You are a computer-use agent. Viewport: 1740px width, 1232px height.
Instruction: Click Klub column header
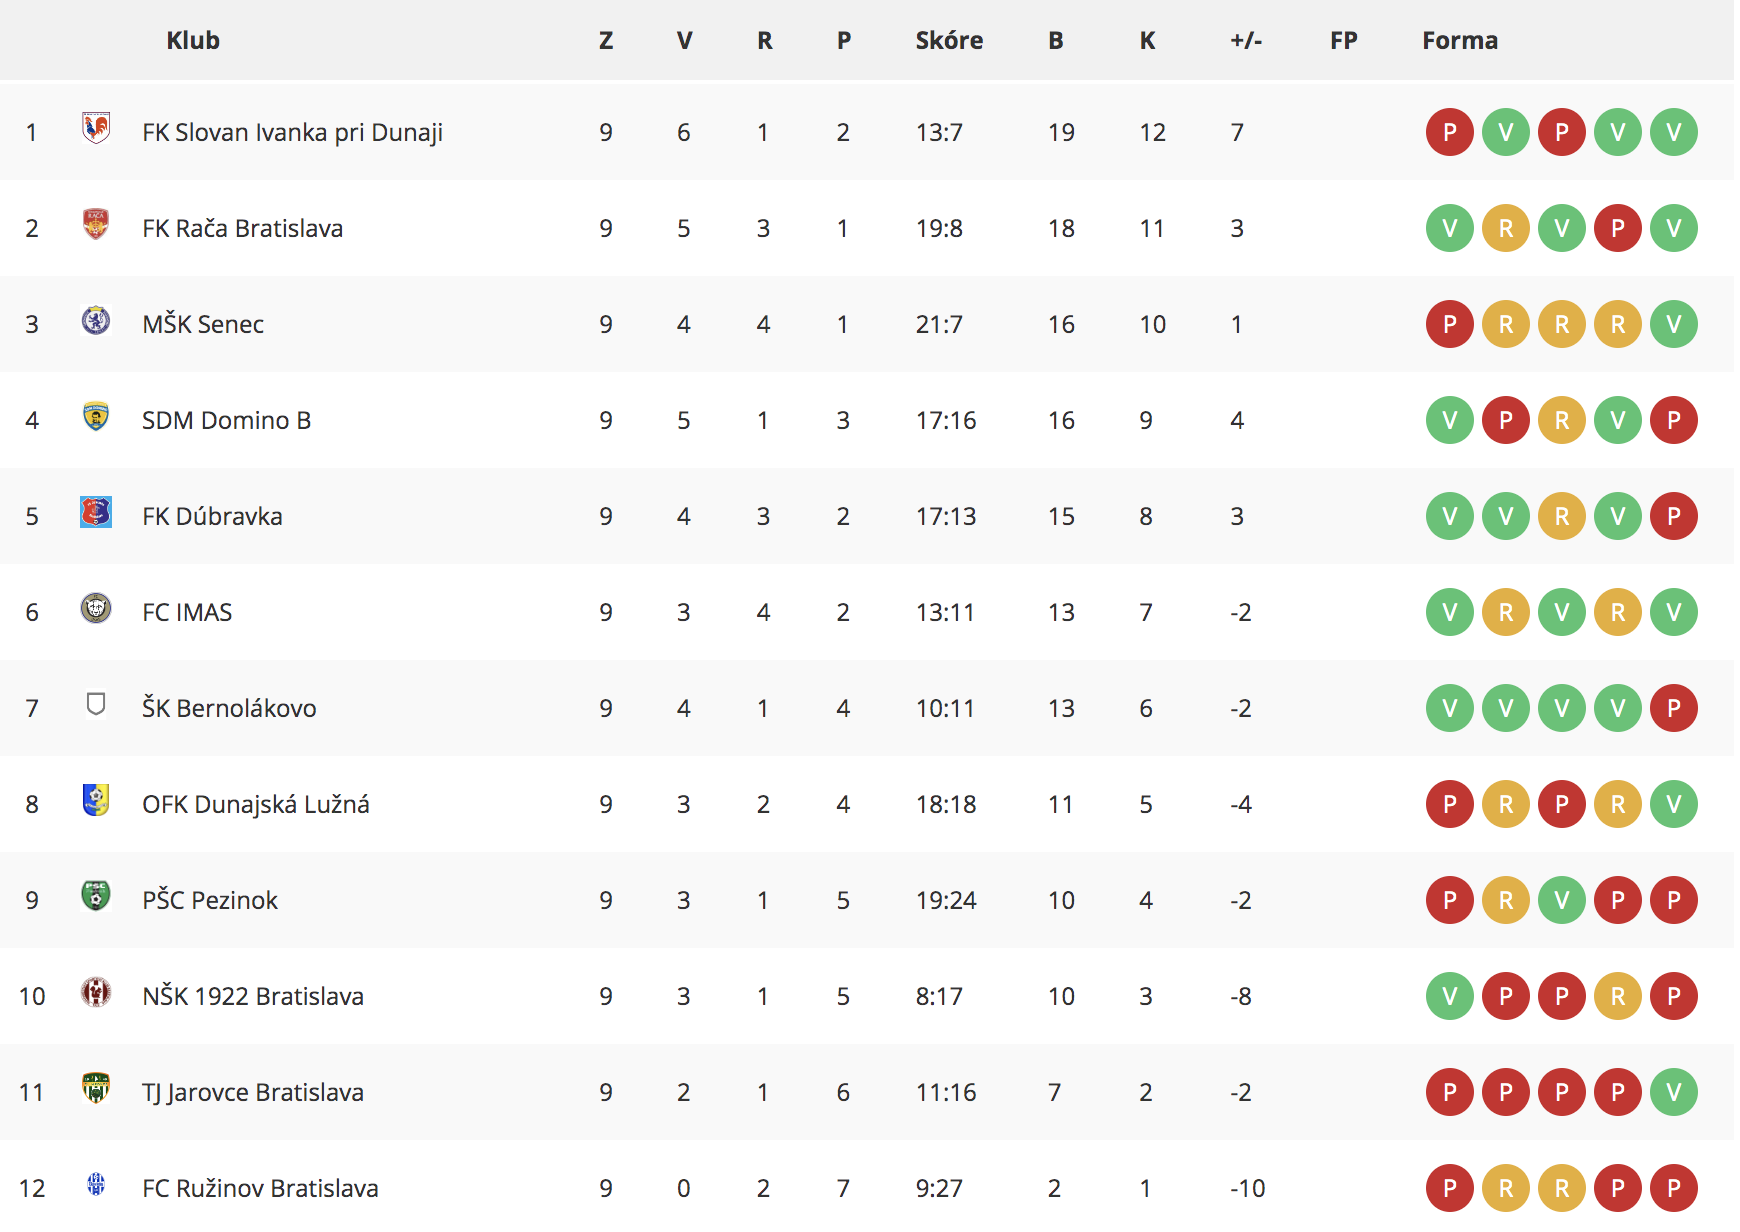(193, 40)
